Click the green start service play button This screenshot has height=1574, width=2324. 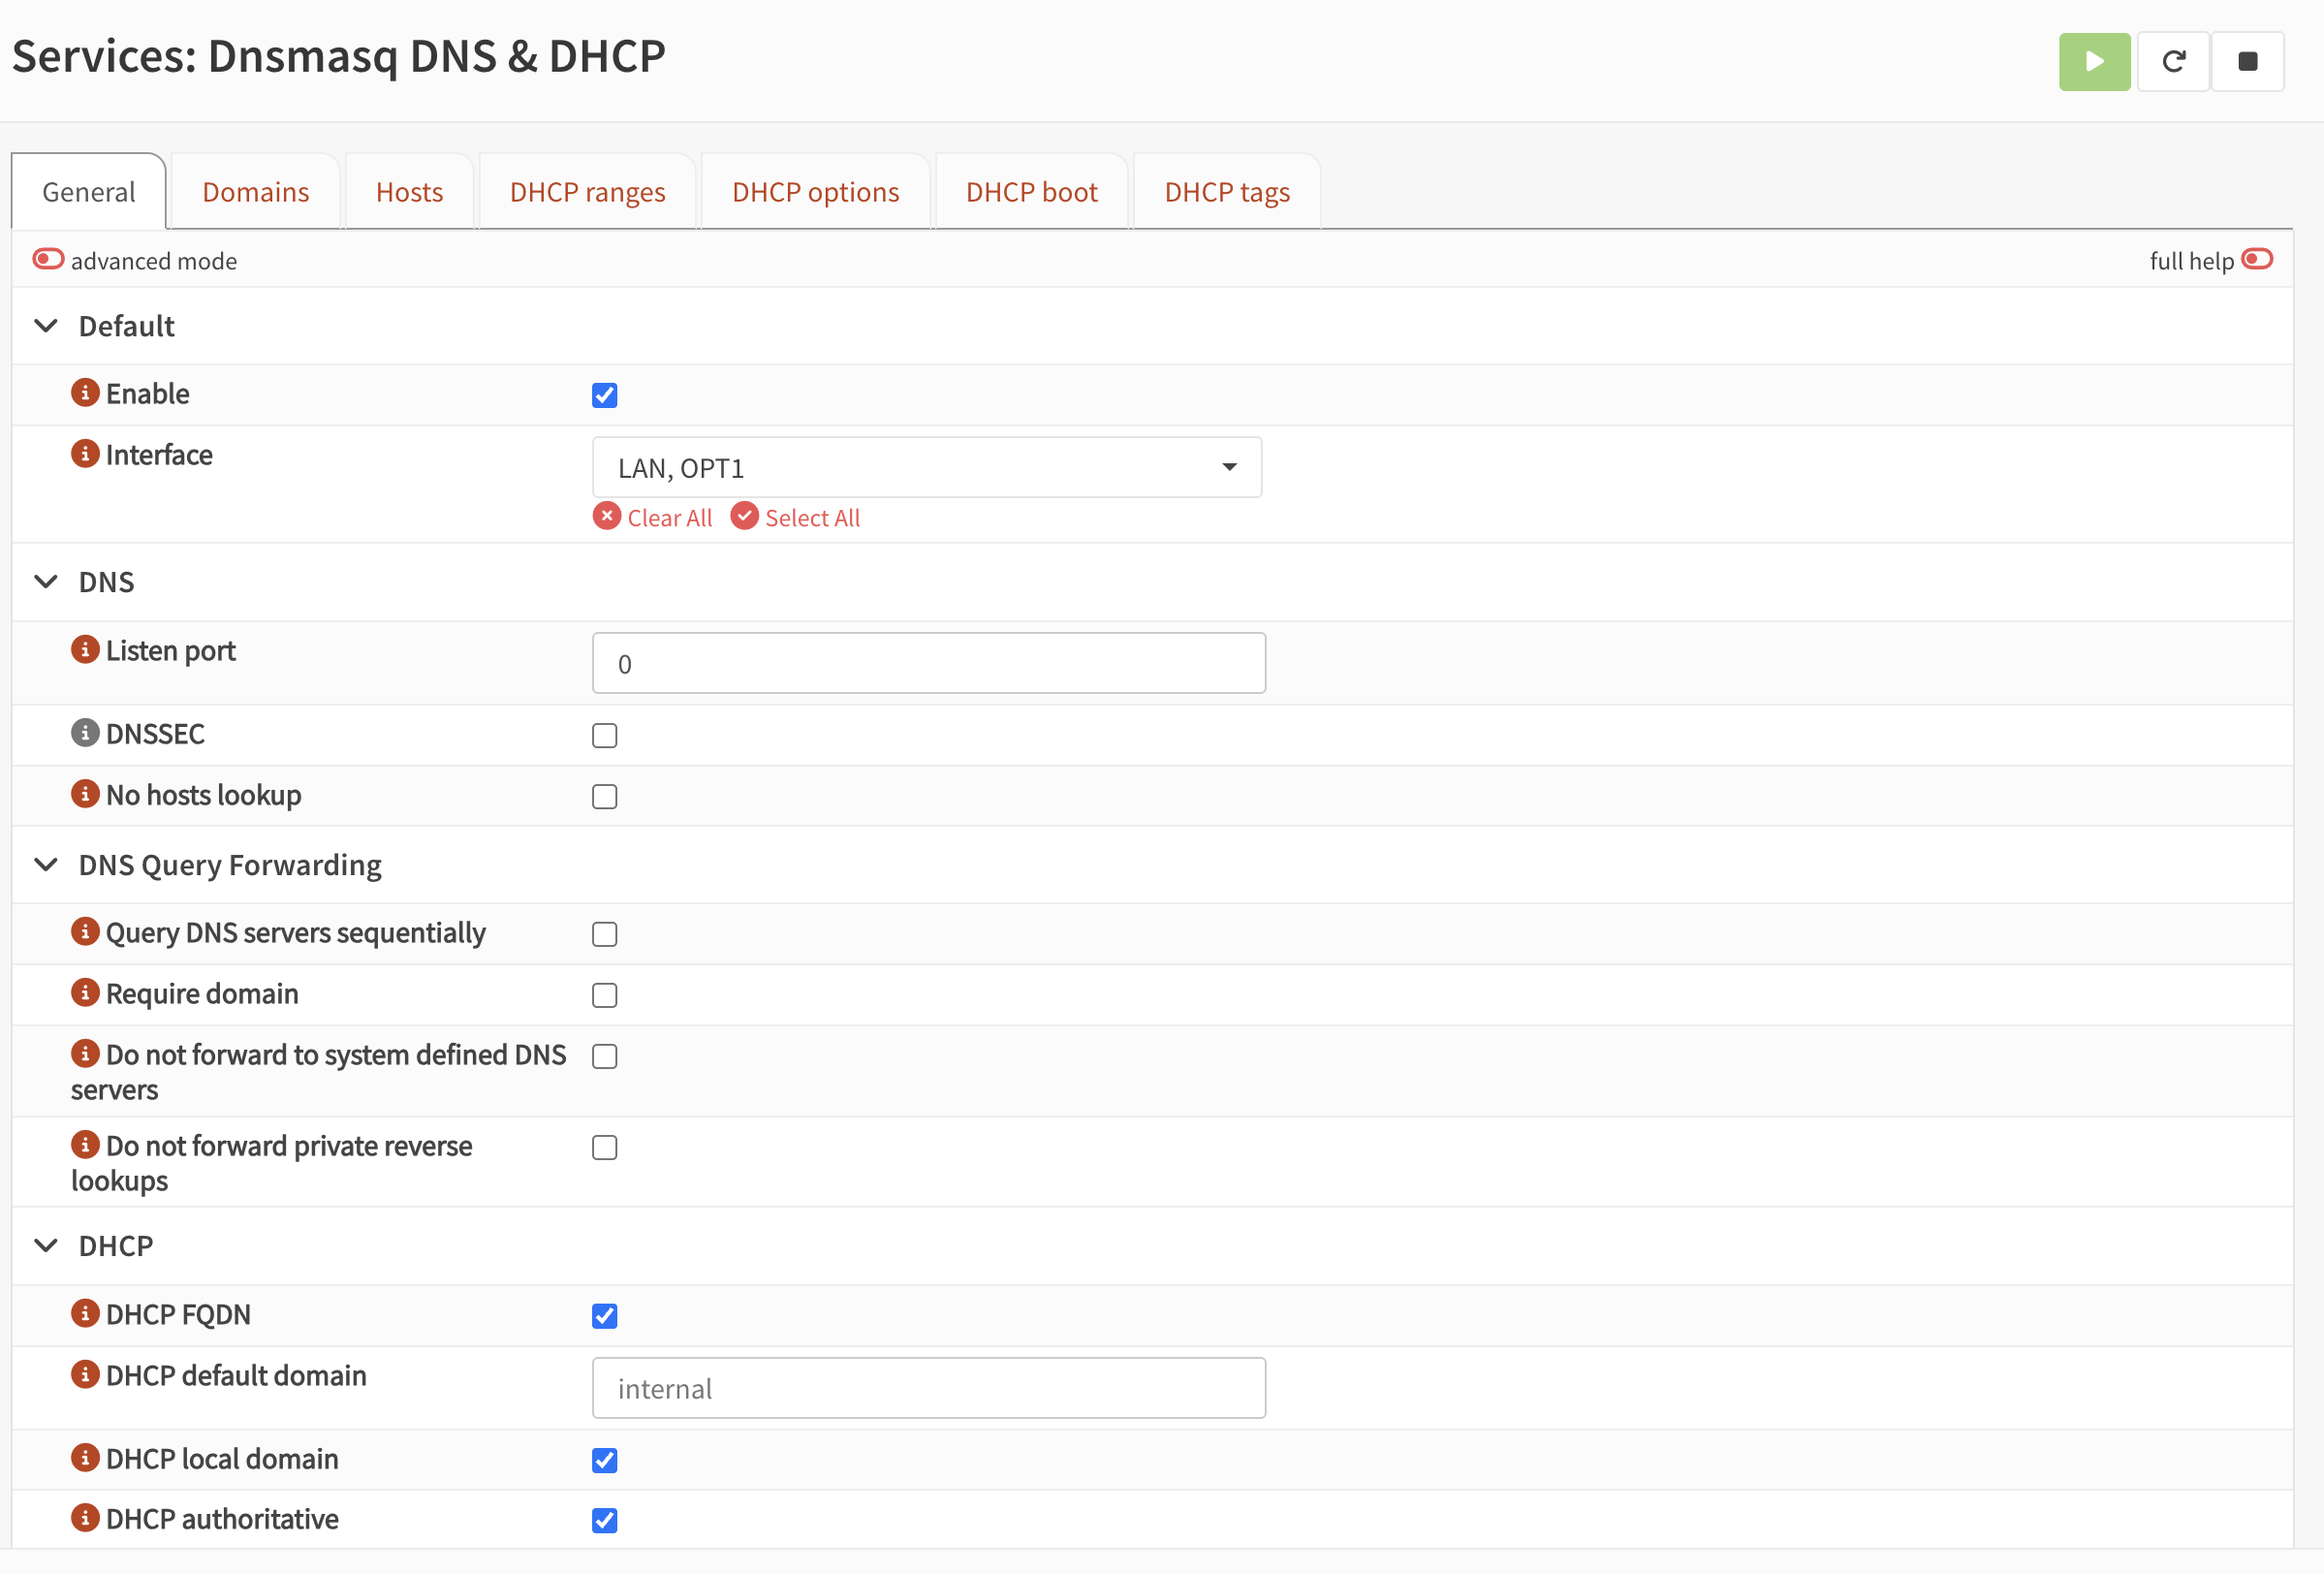[x=2094, y=62]
